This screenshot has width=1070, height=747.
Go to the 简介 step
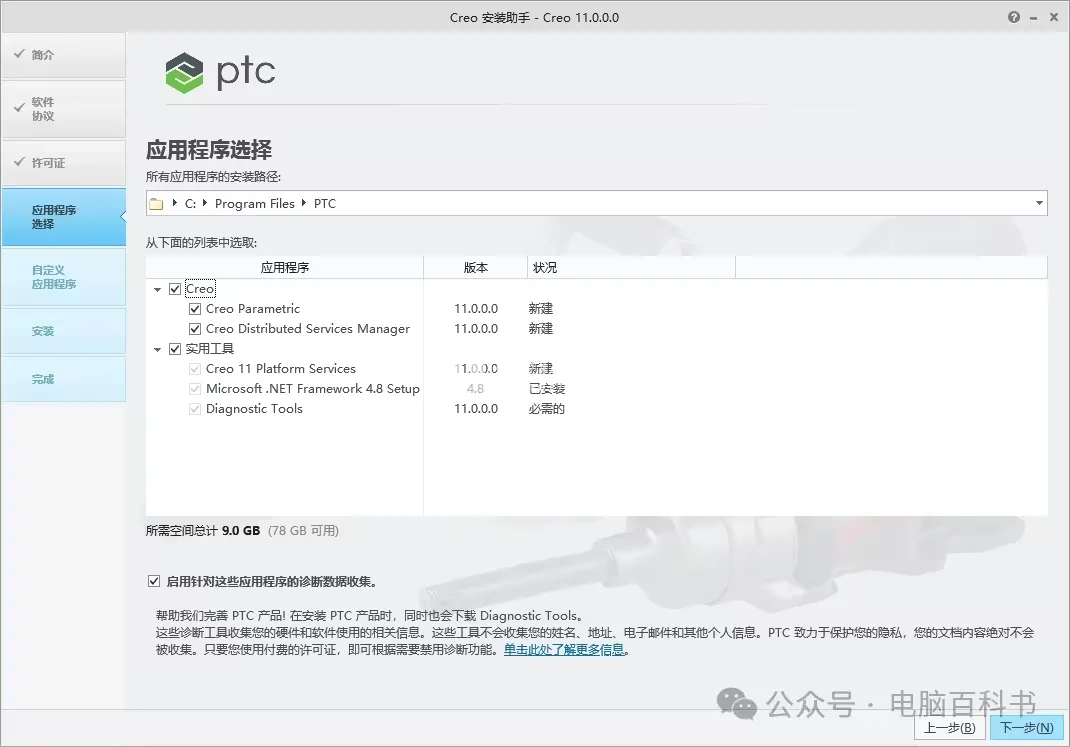63,55
